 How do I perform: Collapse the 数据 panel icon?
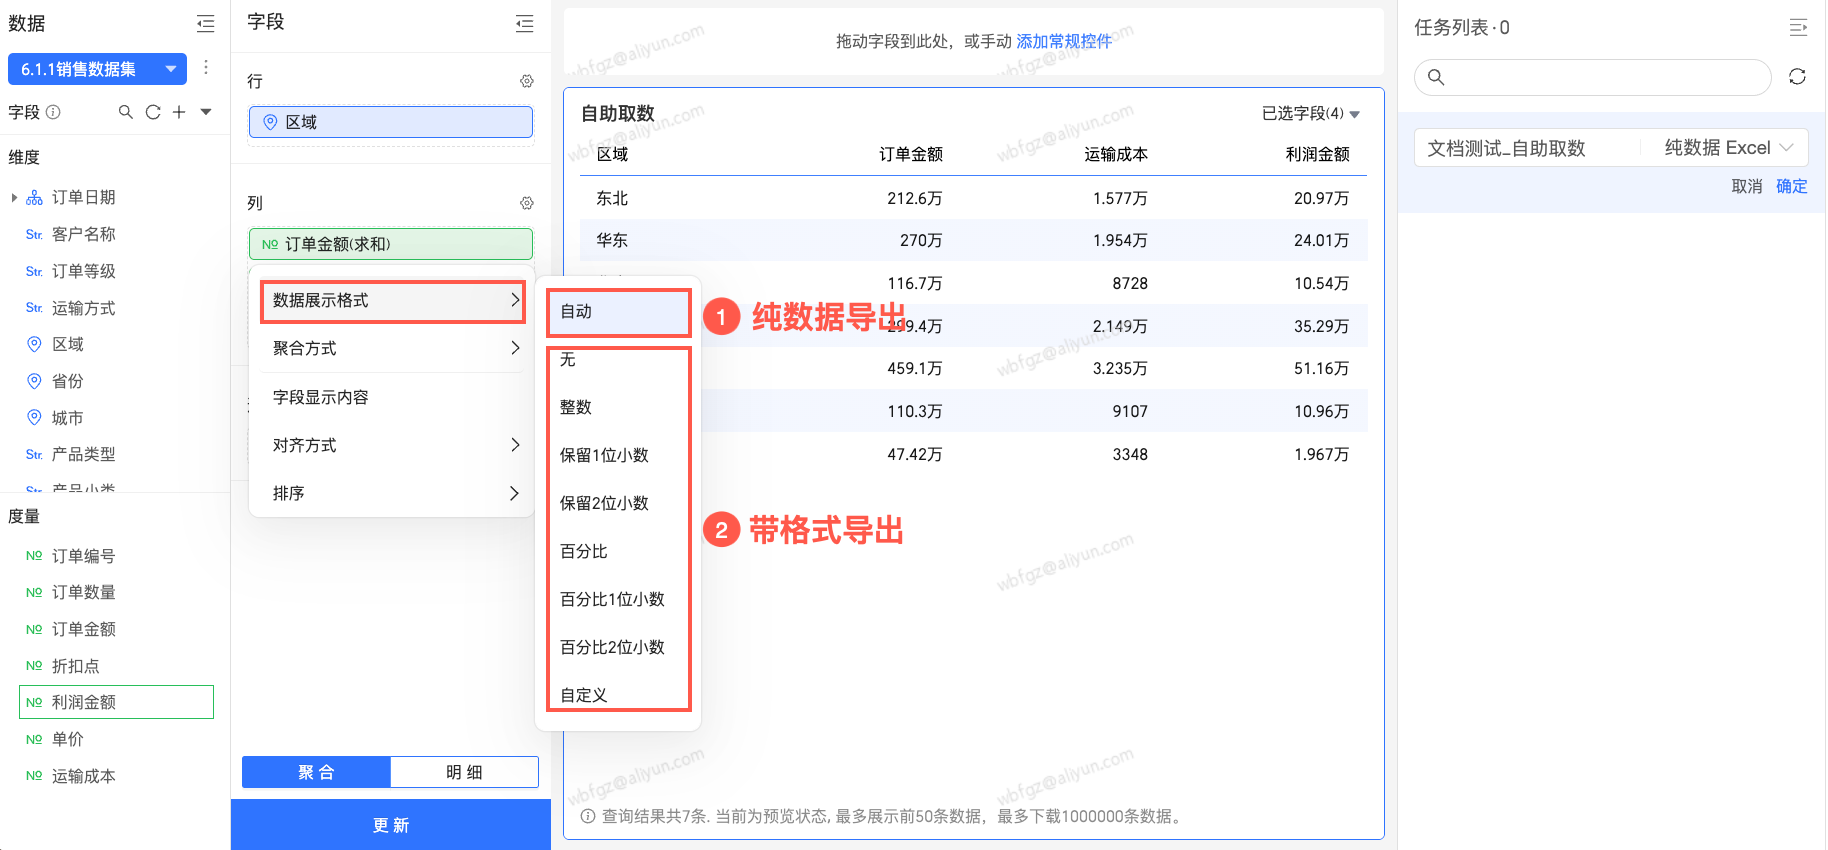click(x=206, y=23)
